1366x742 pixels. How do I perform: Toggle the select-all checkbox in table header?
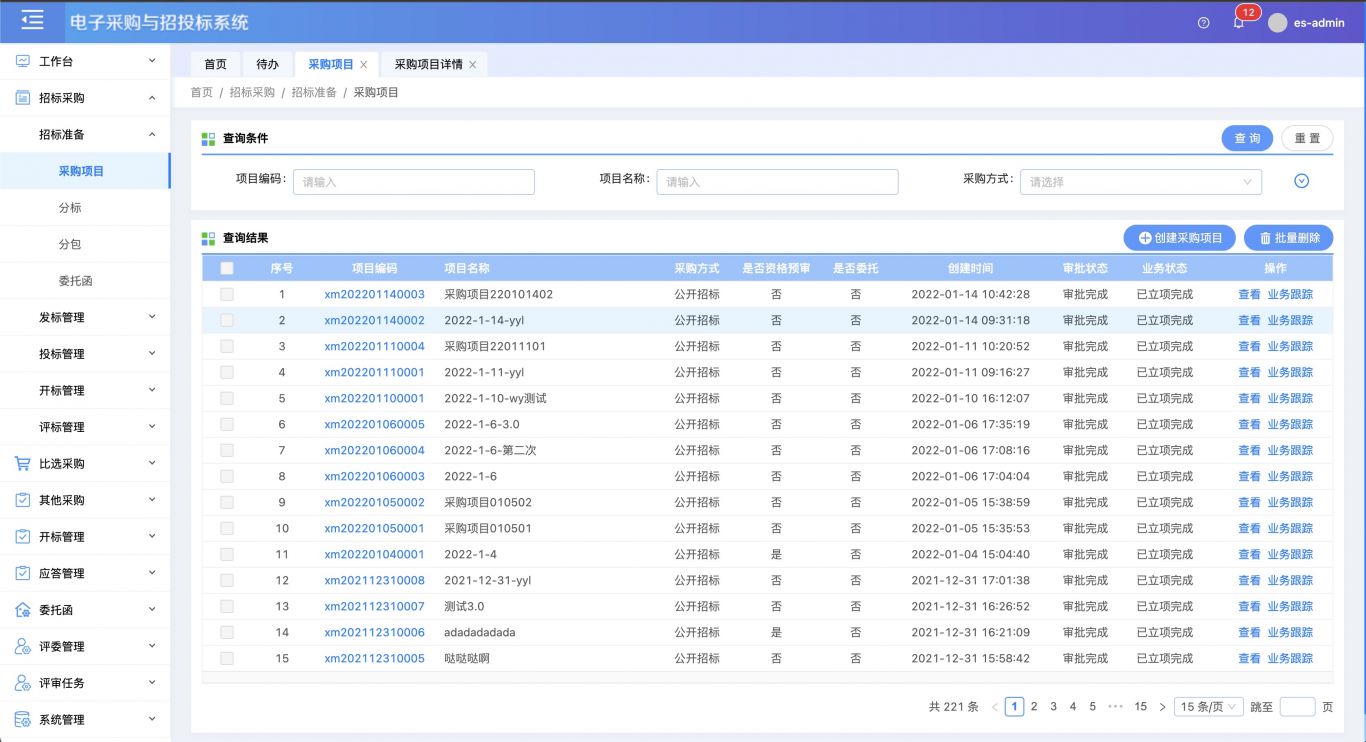click(227, 268)
